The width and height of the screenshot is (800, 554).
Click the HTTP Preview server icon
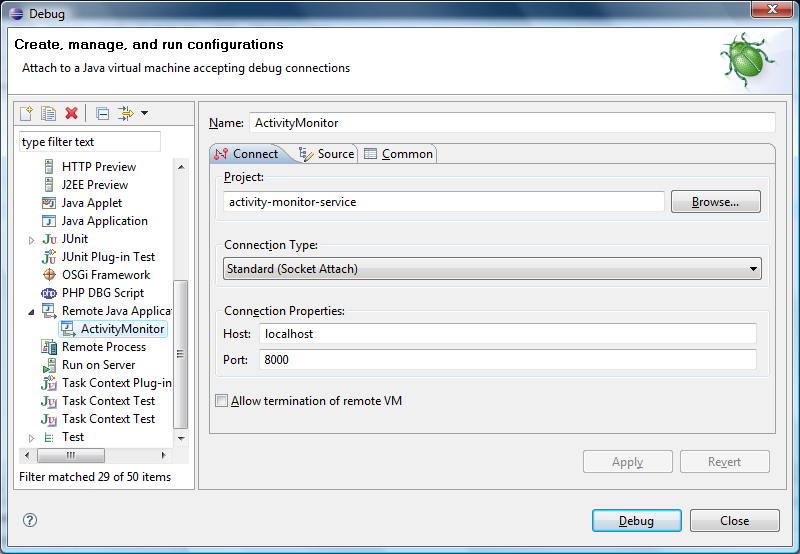click(x=49, y=167)
